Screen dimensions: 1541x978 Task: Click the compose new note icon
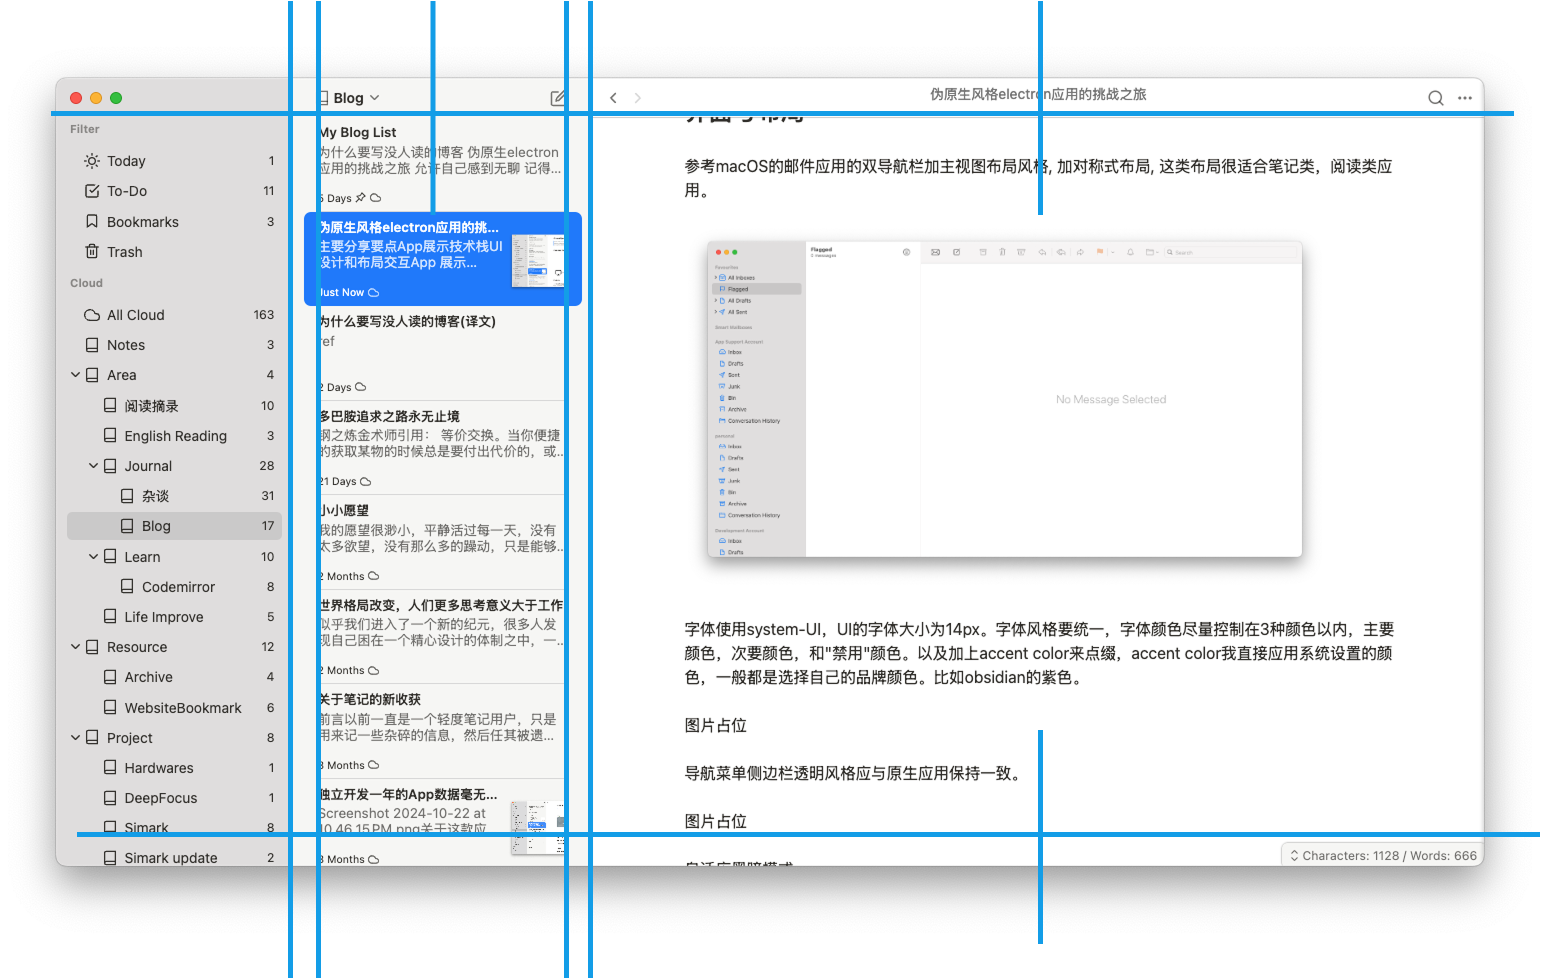point(557,98)
